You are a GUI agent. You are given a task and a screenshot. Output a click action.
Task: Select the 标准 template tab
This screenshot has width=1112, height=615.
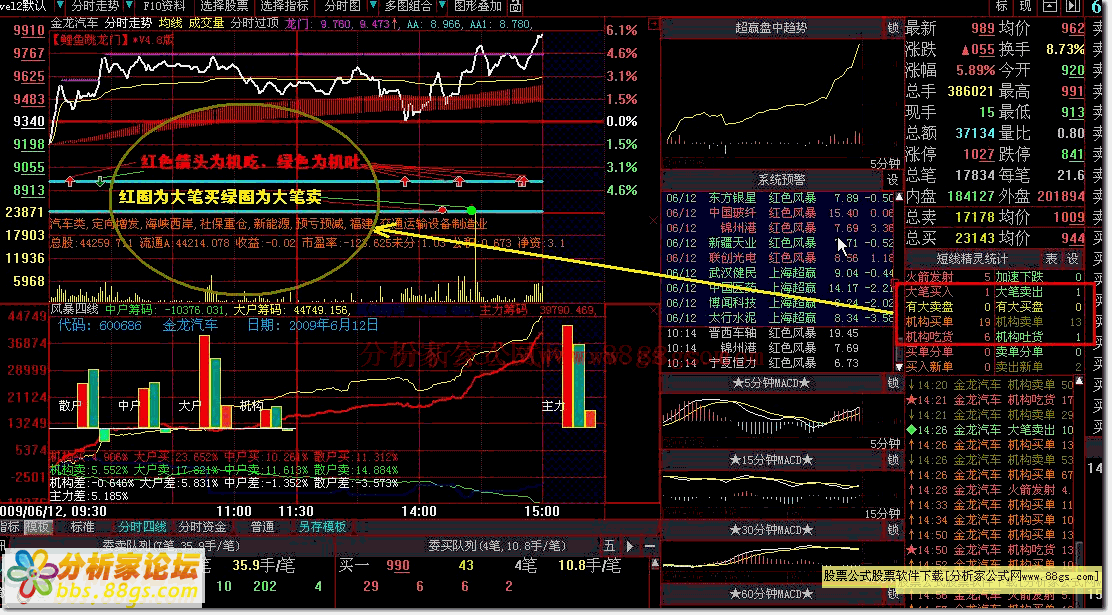click(x=82, y=527)
